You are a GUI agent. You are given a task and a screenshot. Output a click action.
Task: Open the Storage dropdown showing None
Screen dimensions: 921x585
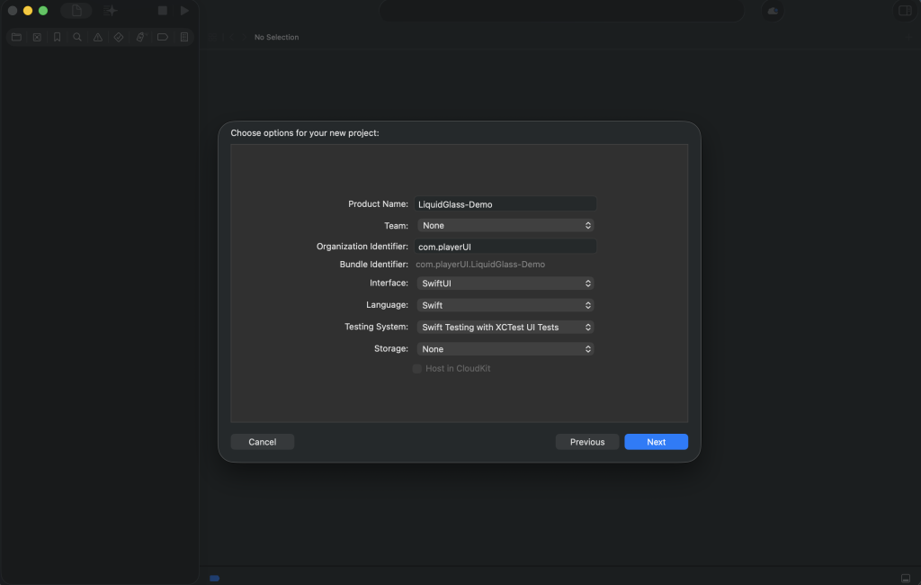click(x=506, y=349)
